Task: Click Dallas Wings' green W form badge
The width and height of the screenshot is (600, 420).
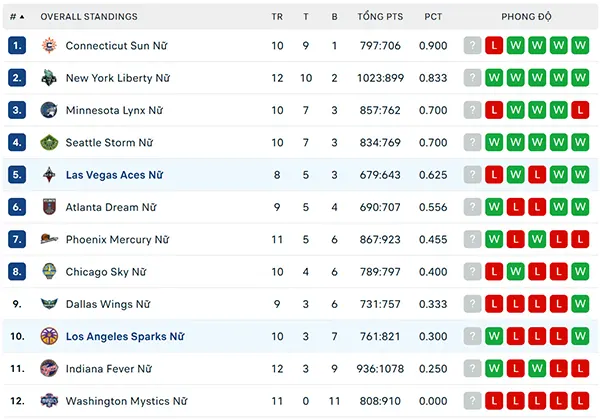Action: click(x=580, y=304)
